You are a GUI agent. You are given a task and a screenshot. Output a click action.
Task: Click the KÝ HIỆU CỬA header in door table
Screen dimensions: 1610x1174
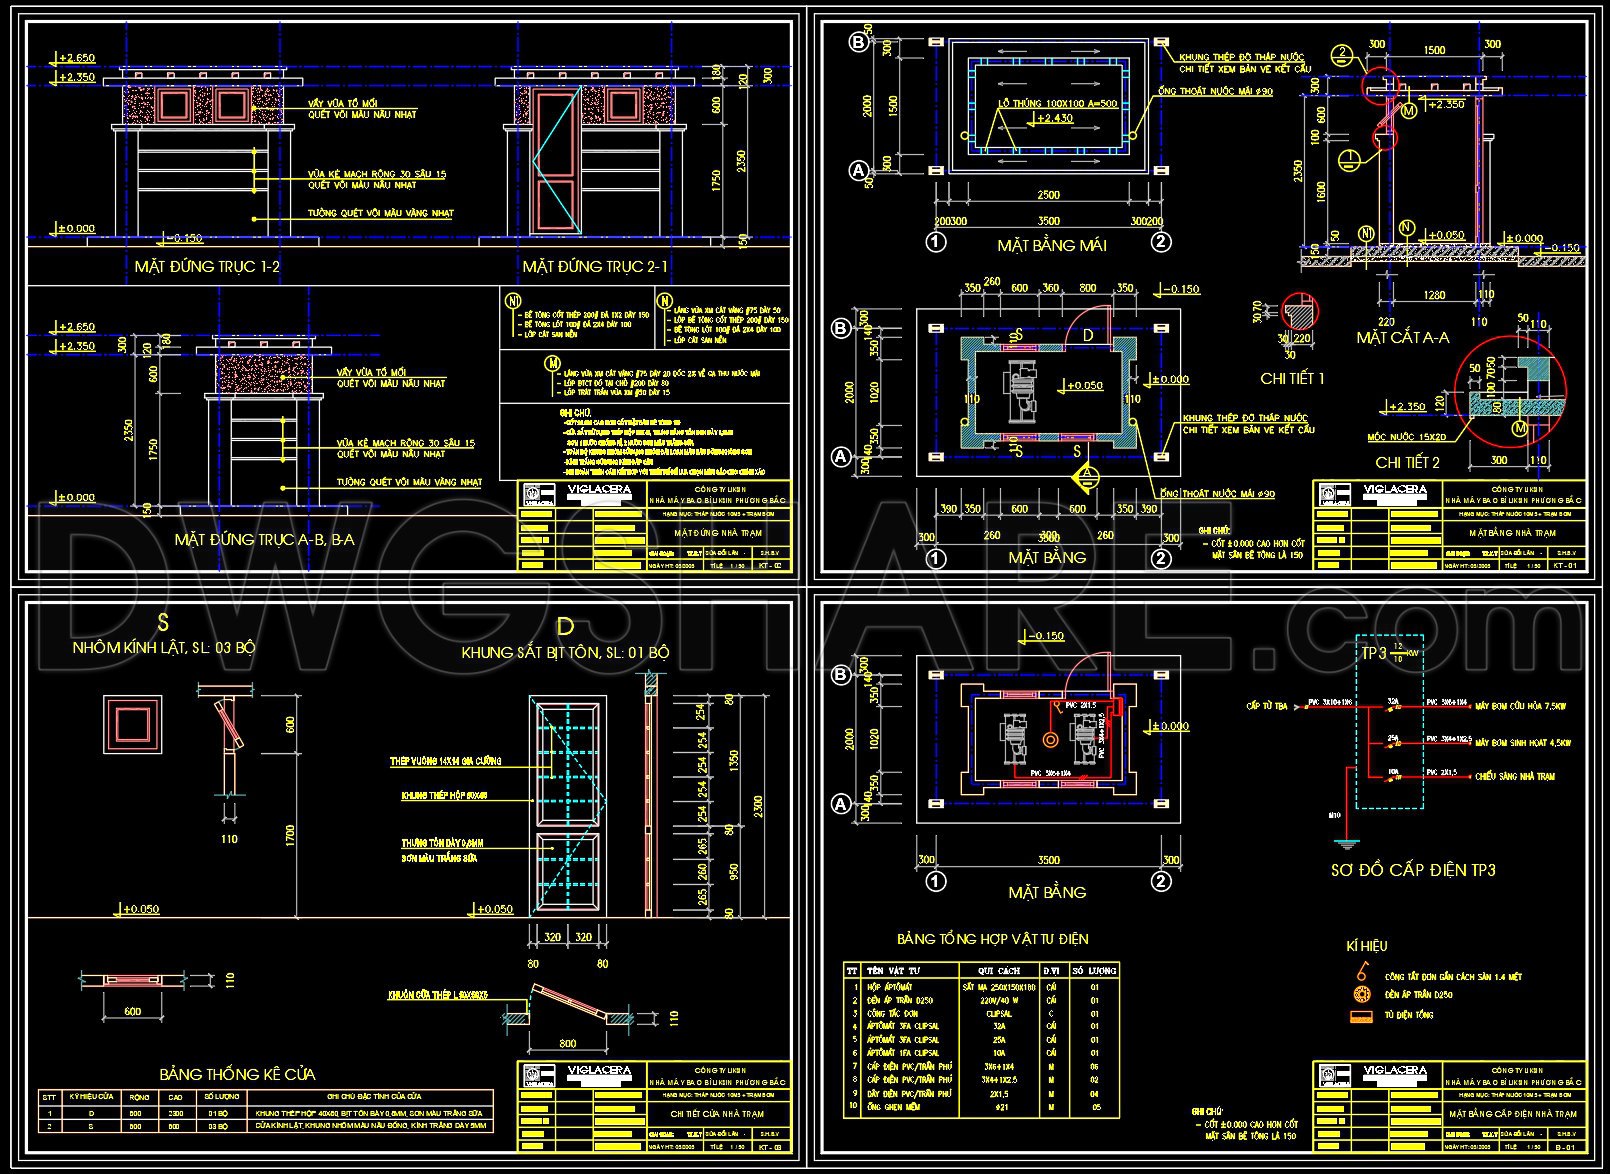(91, 1097)
